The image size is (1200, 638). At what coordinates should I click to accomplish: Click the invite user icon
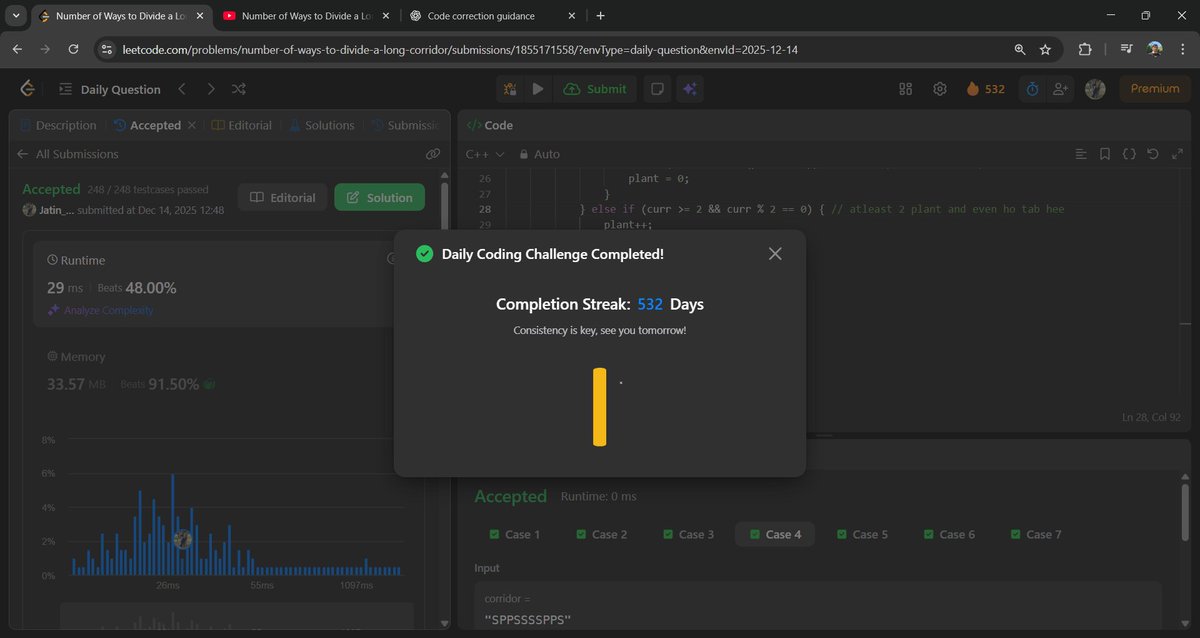click(x=1060, y=89)
